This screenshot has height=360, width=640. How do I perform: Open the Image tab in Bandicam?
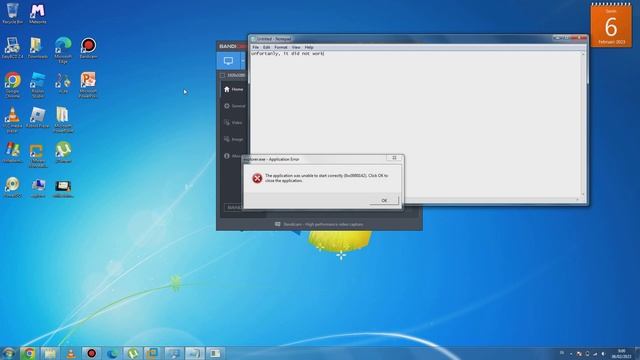pyautogui.click(x=233, y=140)
